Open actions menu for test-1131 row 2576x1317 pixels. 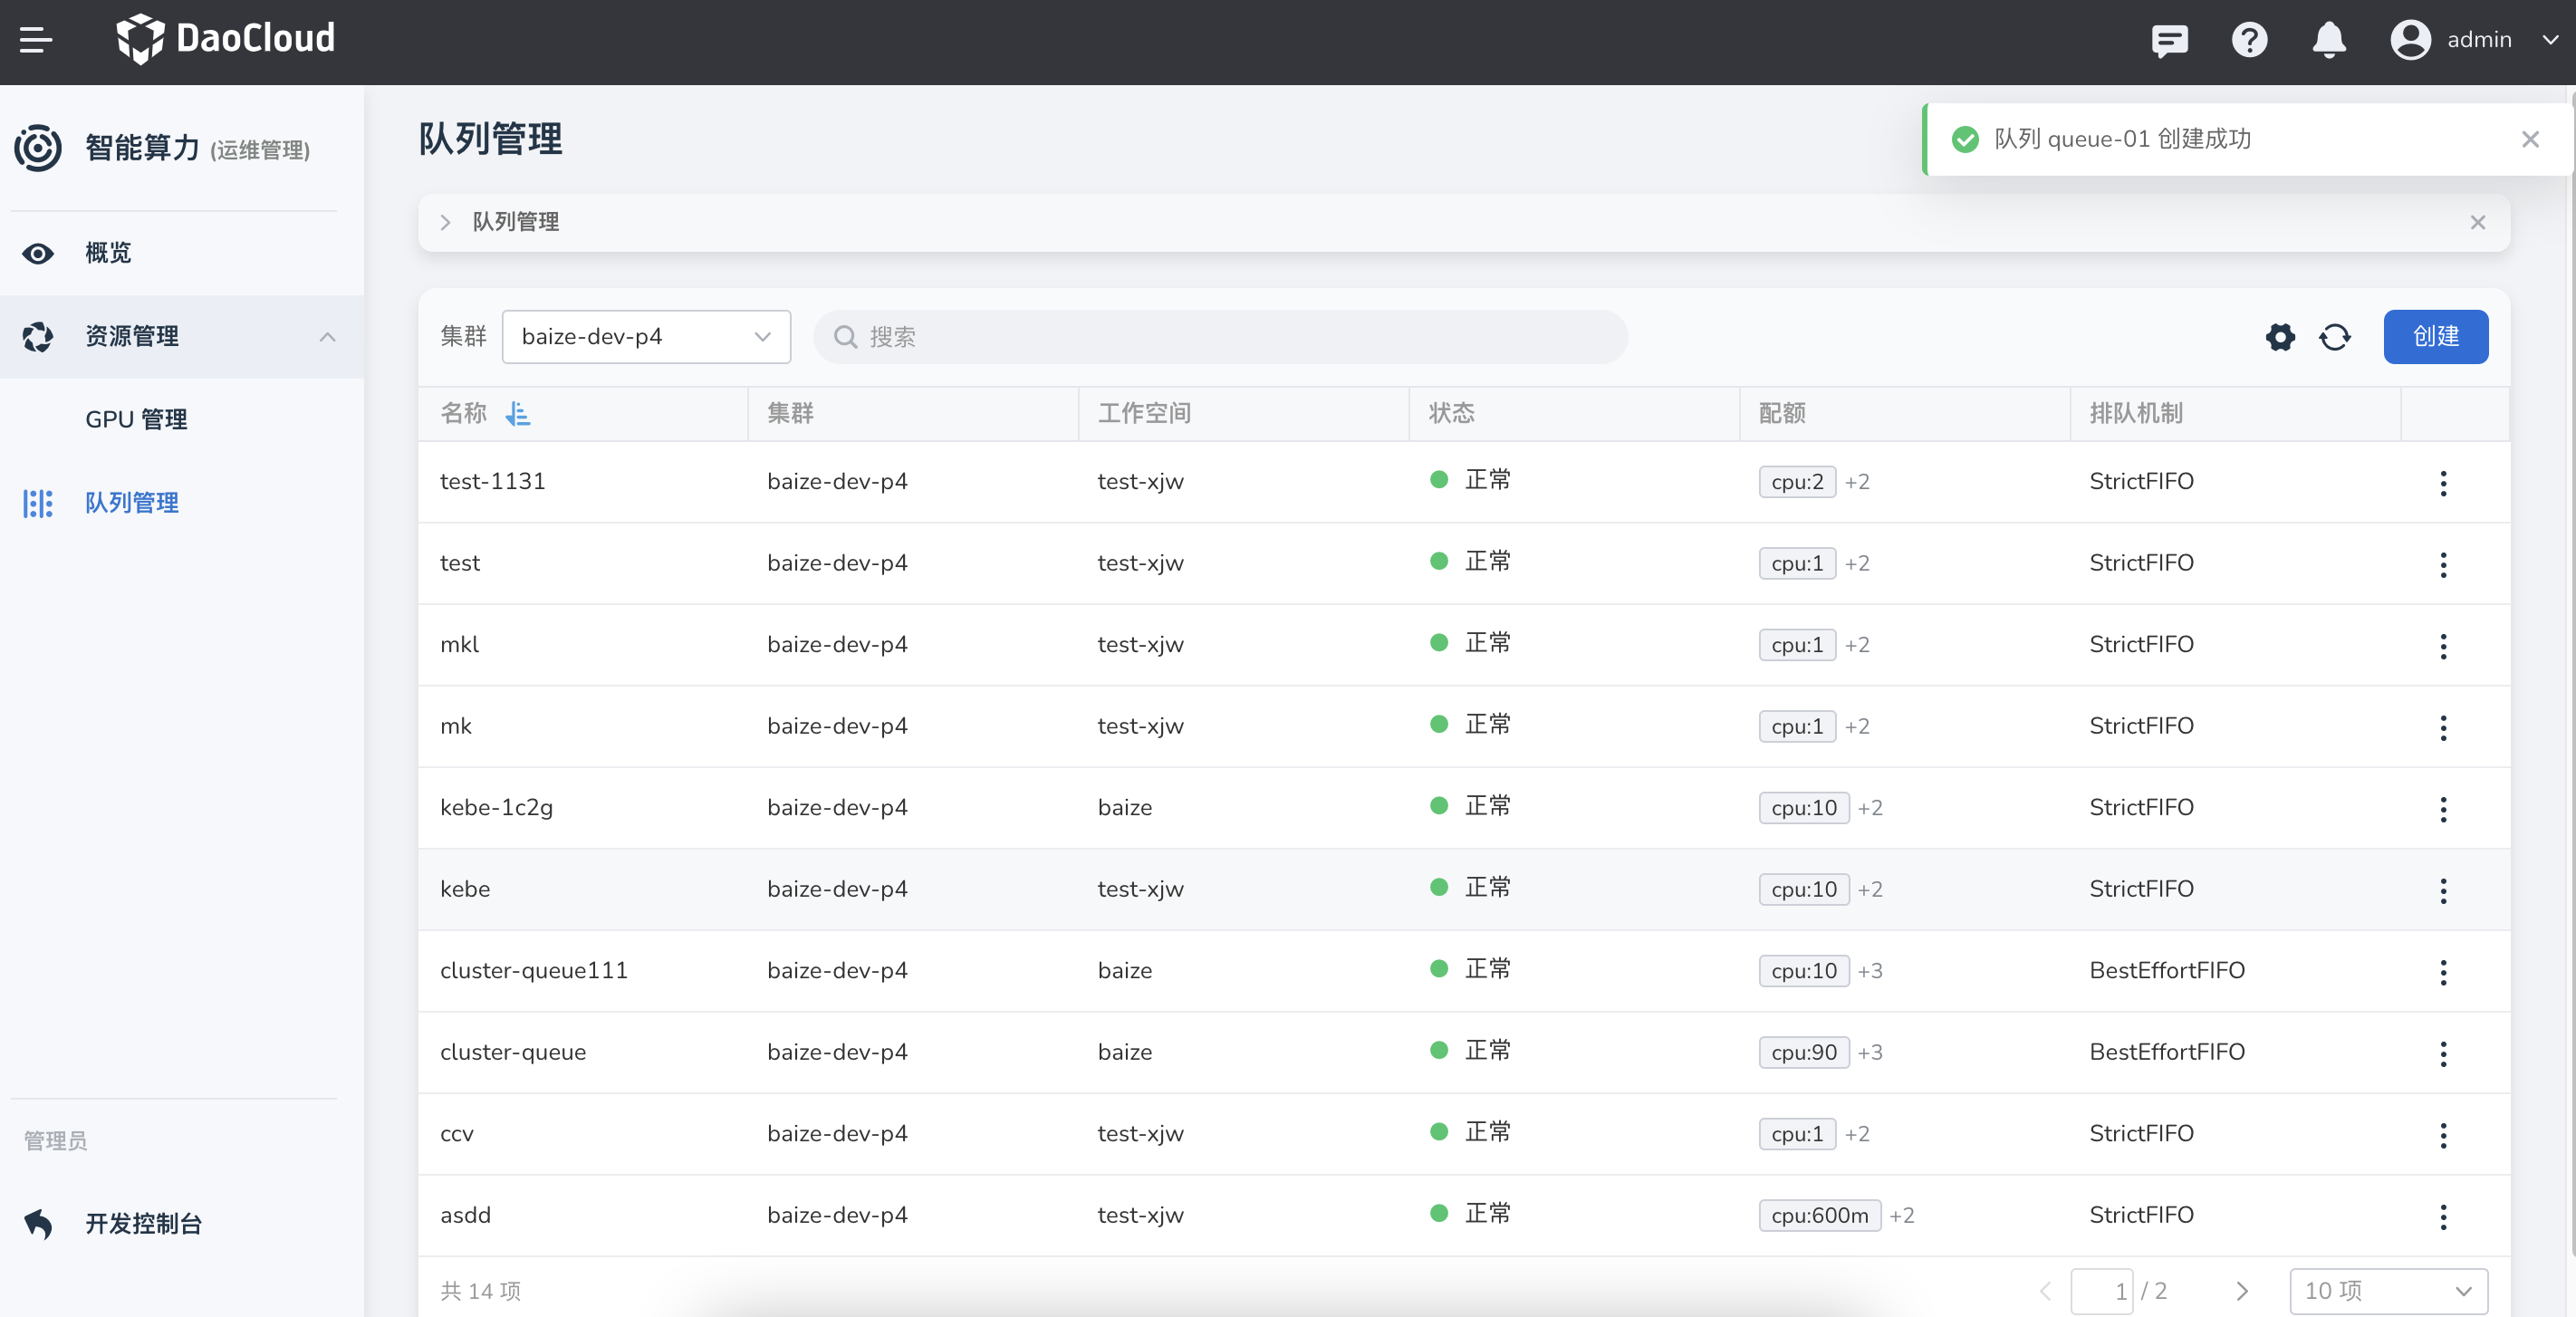2443,483
